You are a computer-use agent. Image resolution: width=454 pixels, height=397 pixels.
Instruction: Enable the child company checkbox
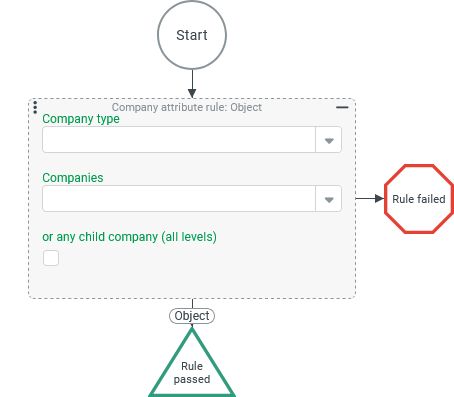[x=51, y=258]
